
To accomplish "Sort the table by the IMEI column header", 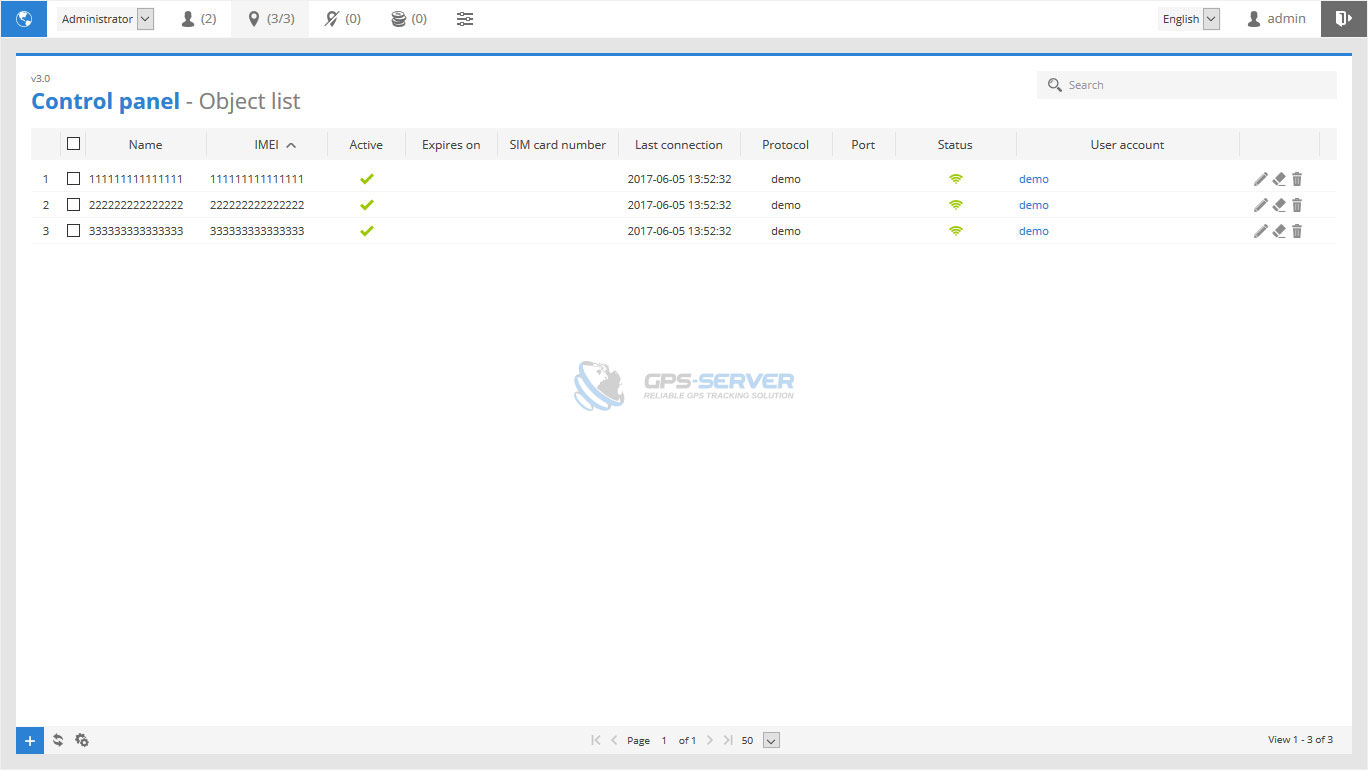I will pos(267,145).
